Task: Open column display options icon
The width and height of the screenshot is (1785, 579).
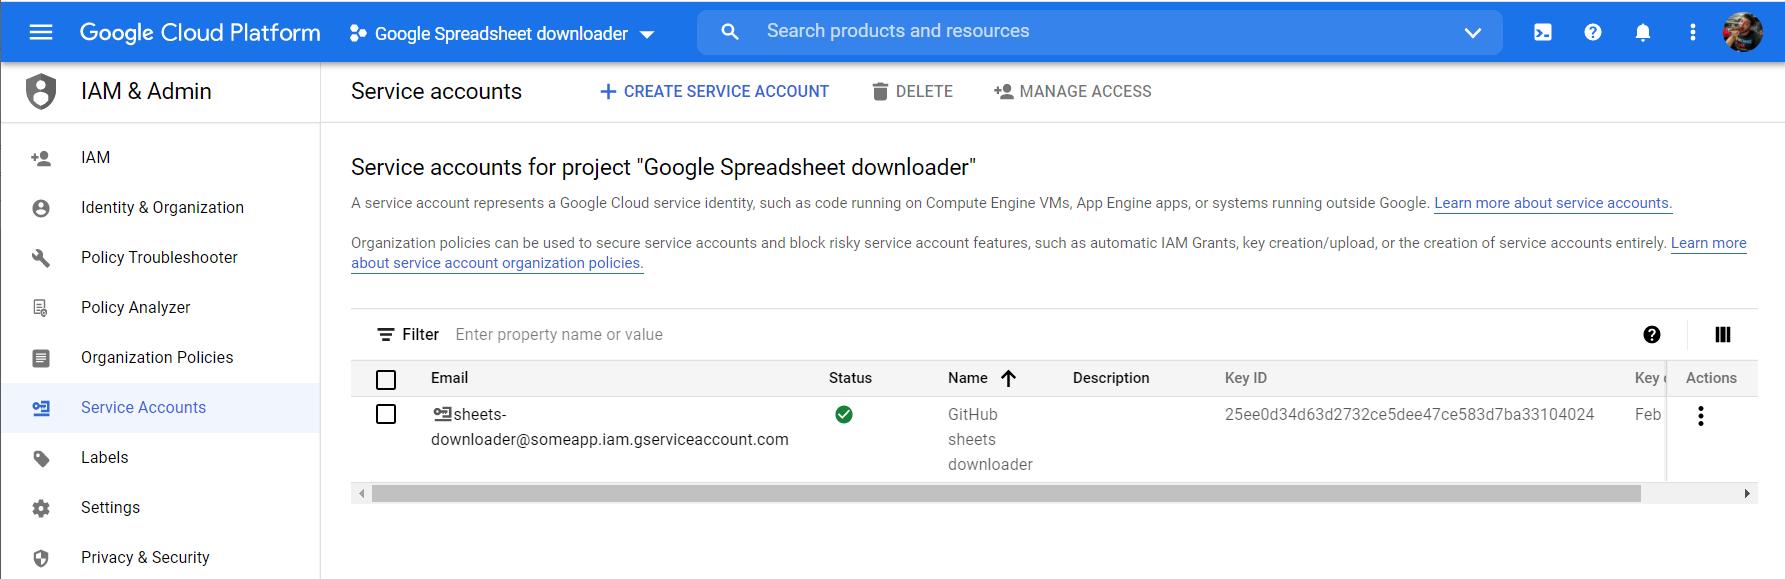Action: (x=1723, y=335)
